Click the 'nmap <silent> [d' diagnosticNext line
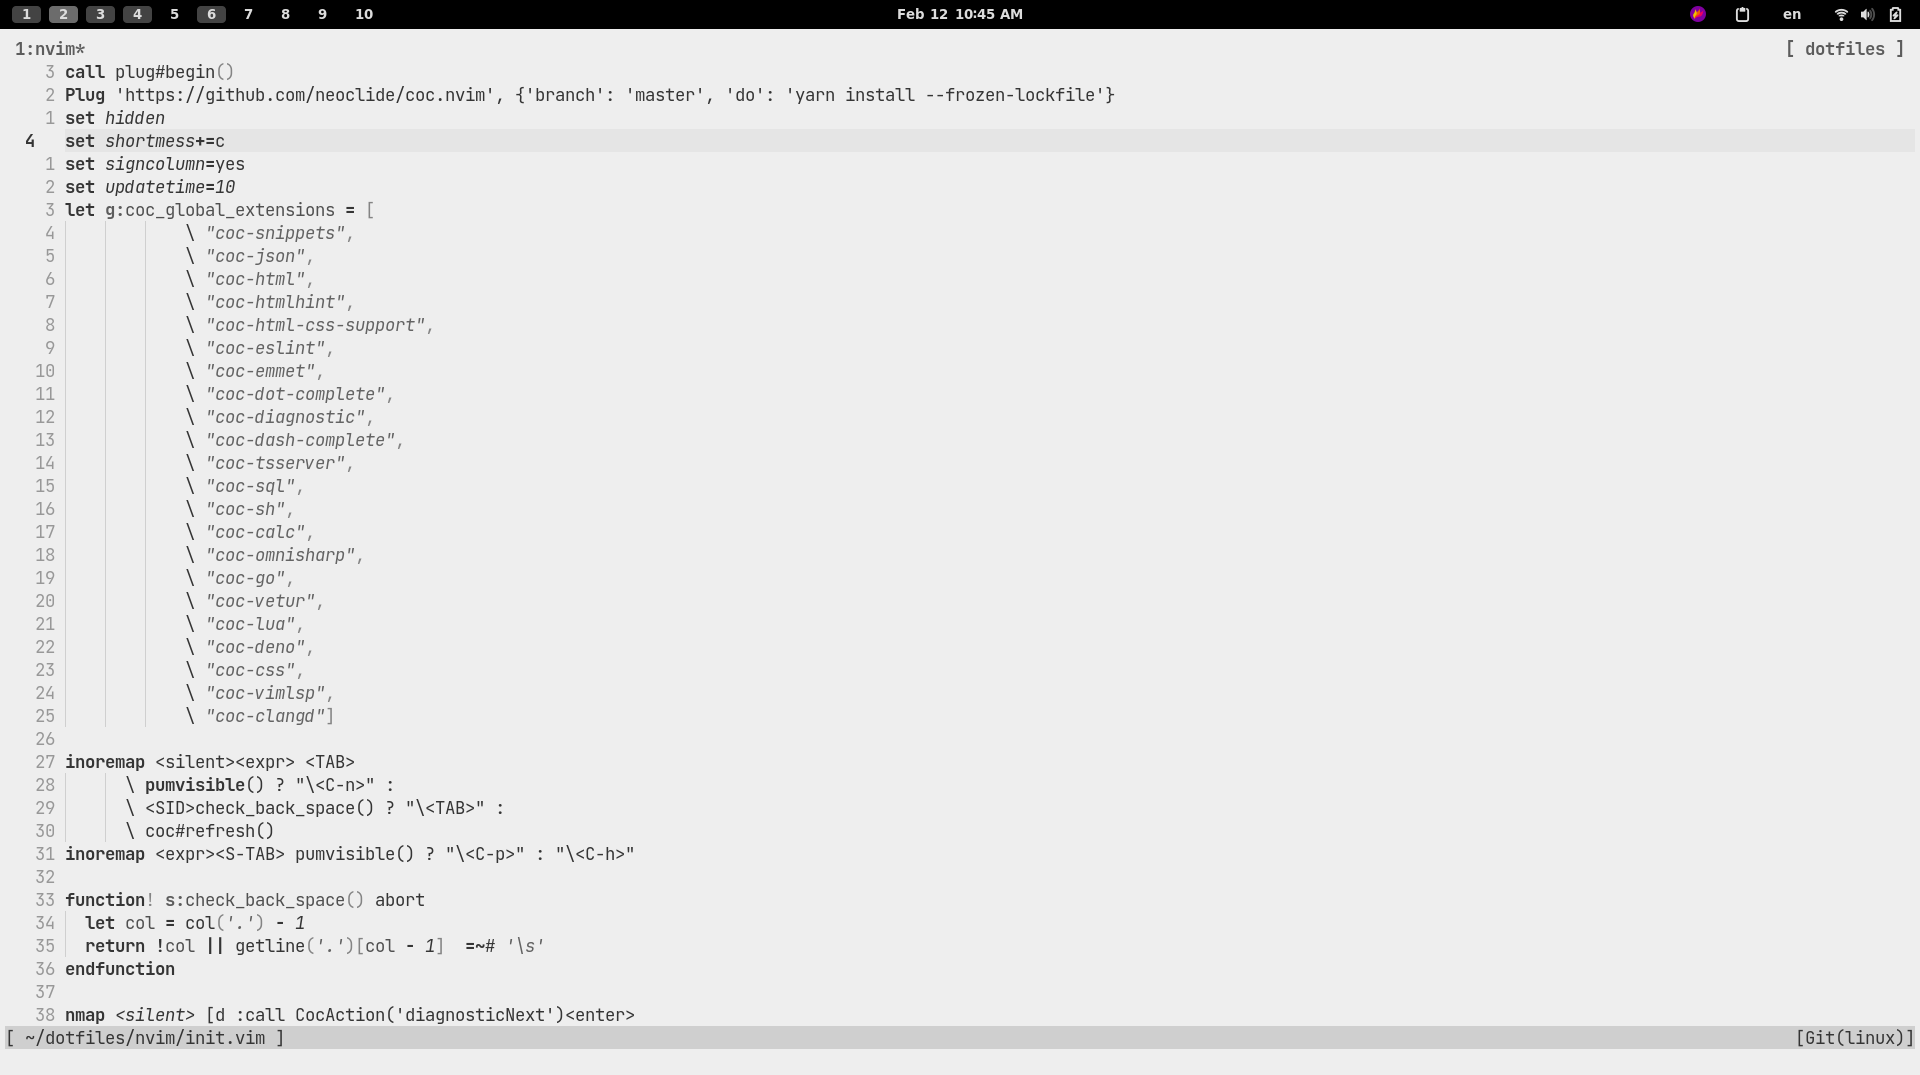The height and width of the screenshot is (1075, 1920). (350, 1015)
